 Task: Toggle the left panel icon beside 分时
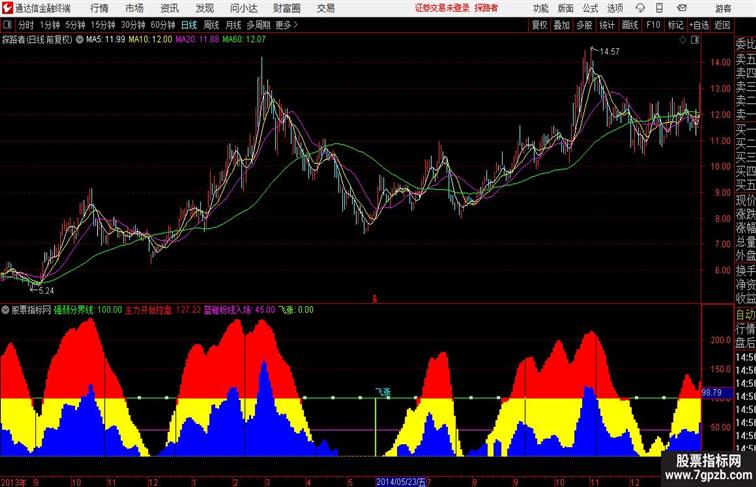coord(7,25)
